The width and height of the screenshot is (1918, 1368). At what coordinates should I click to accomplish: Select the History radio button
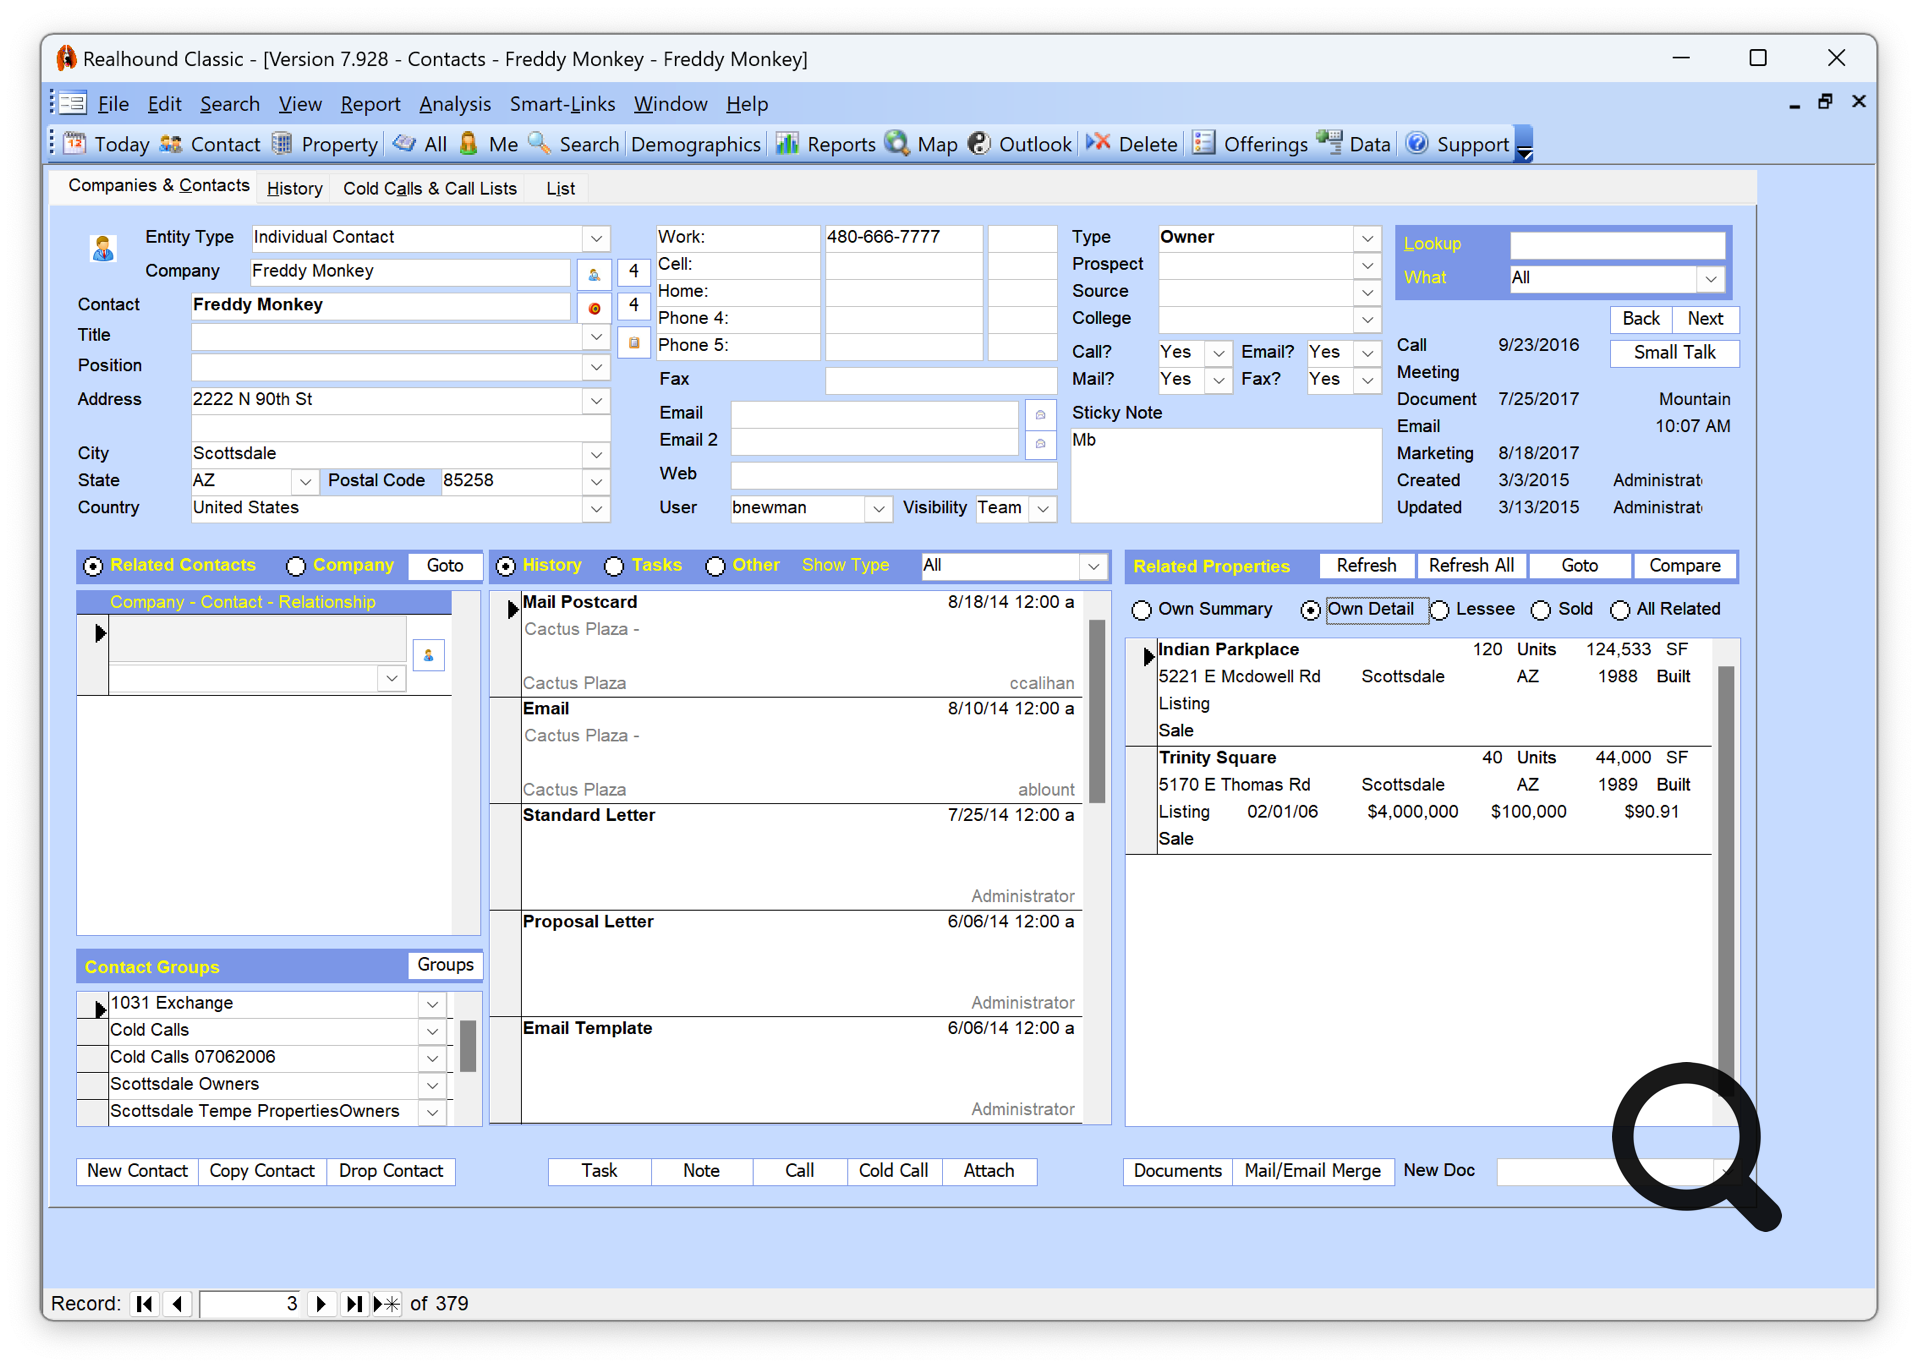[506, 567]
